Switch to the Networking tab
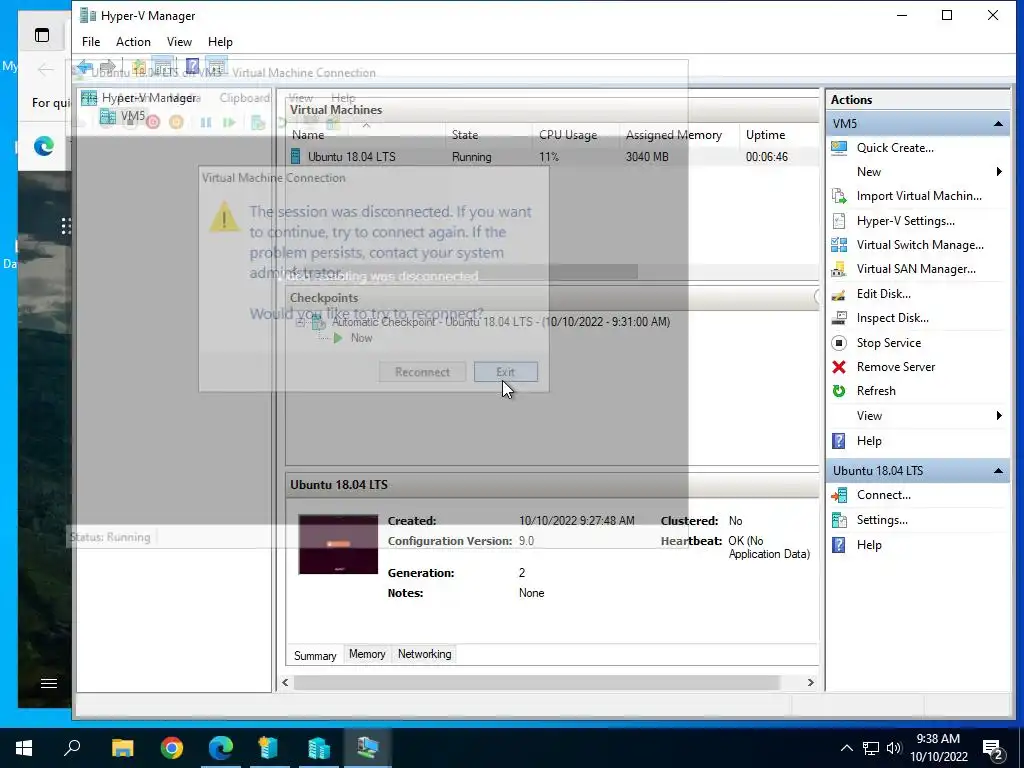Screen dimensions: 1024x768 pos(424,654)
